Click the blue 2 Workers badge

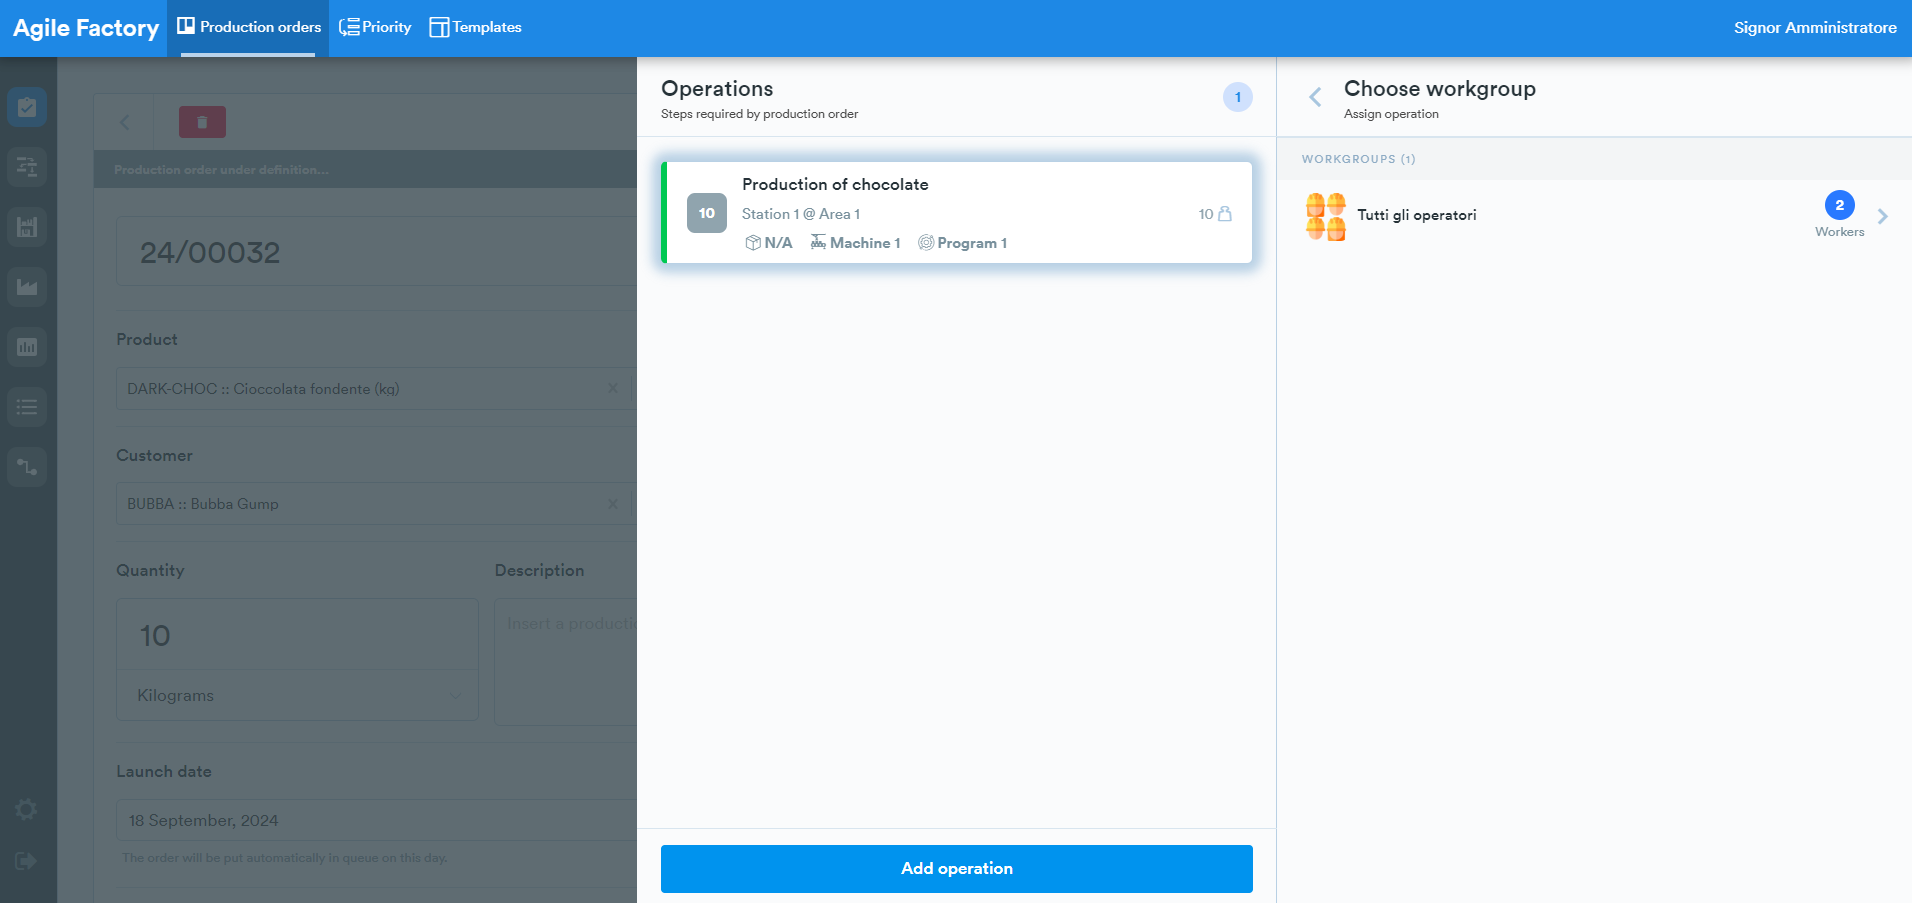pyautogui.click(x=1840, y=205)
